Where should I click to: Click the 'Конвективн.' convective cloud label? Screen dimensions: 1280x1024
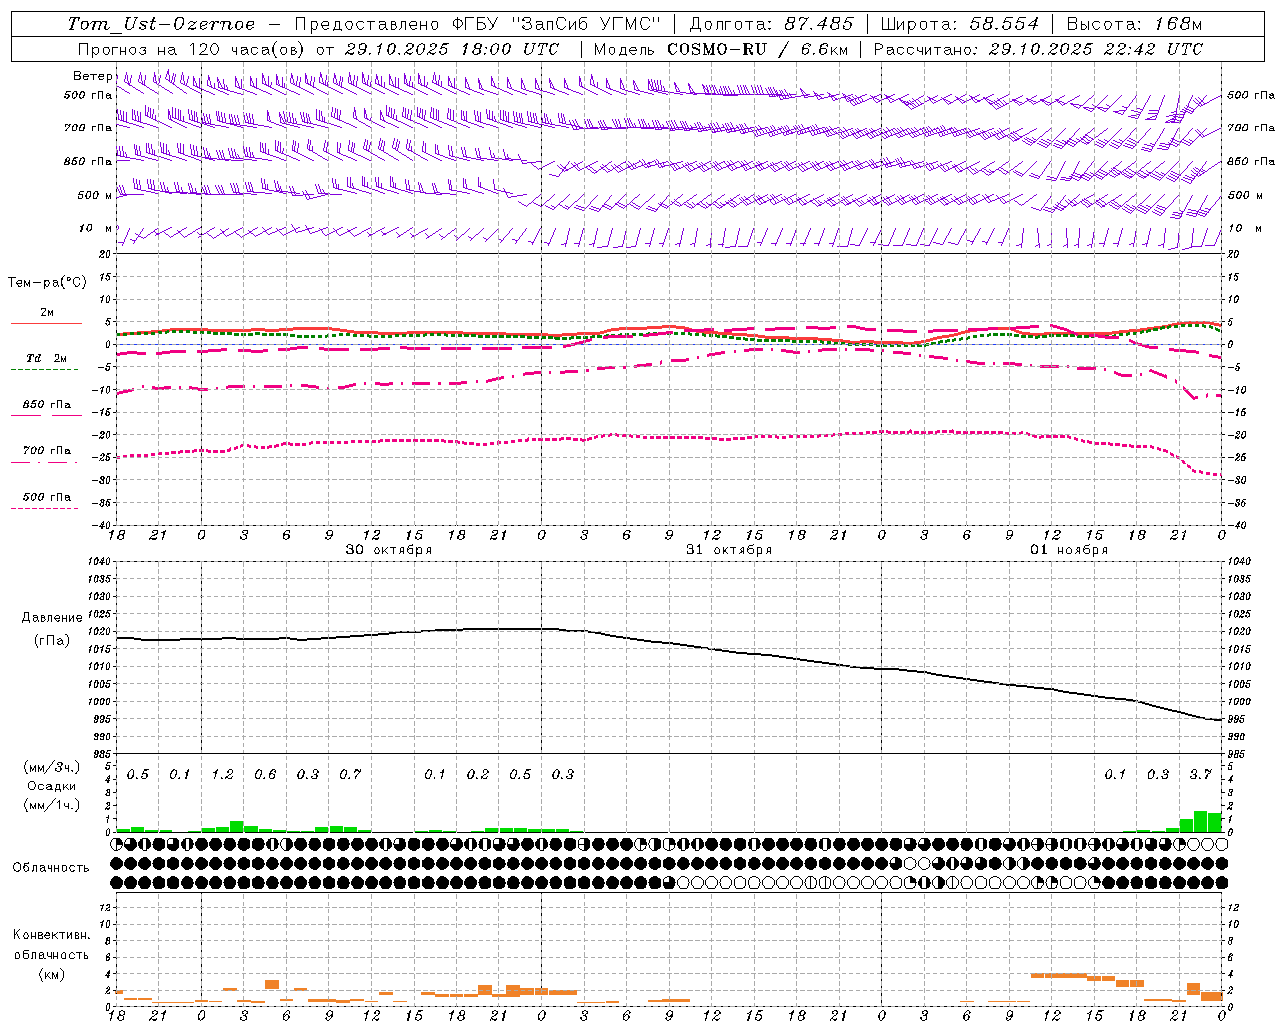52,935
